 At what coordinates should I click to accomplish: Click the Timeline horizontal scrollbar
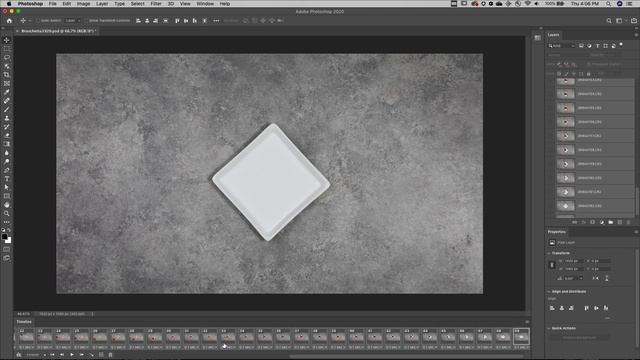coord(406,356)
